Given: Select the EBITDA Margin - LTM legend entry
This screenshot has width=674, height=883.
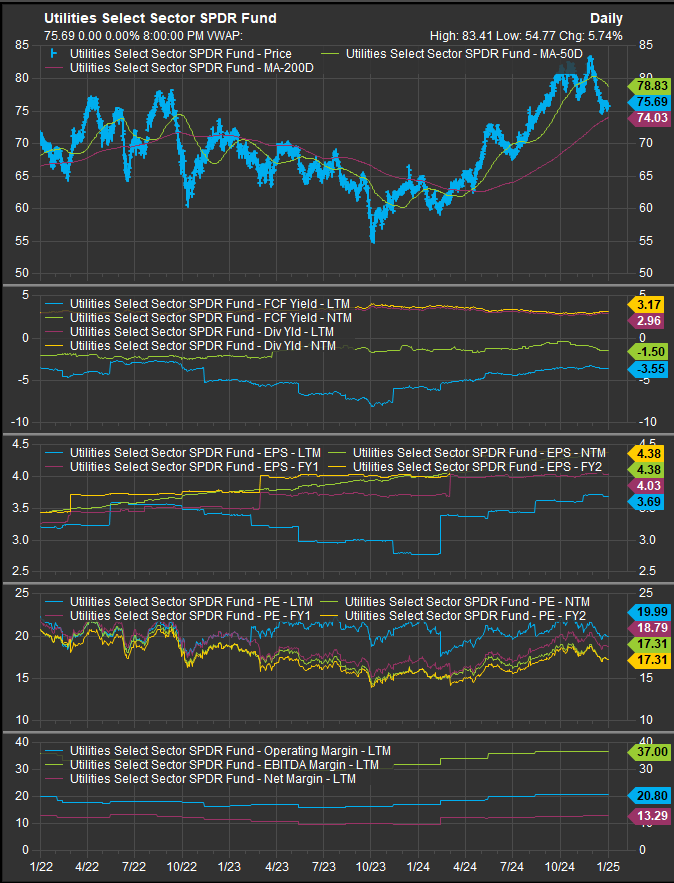Looking at the screenshot, I should click(213, 765).
